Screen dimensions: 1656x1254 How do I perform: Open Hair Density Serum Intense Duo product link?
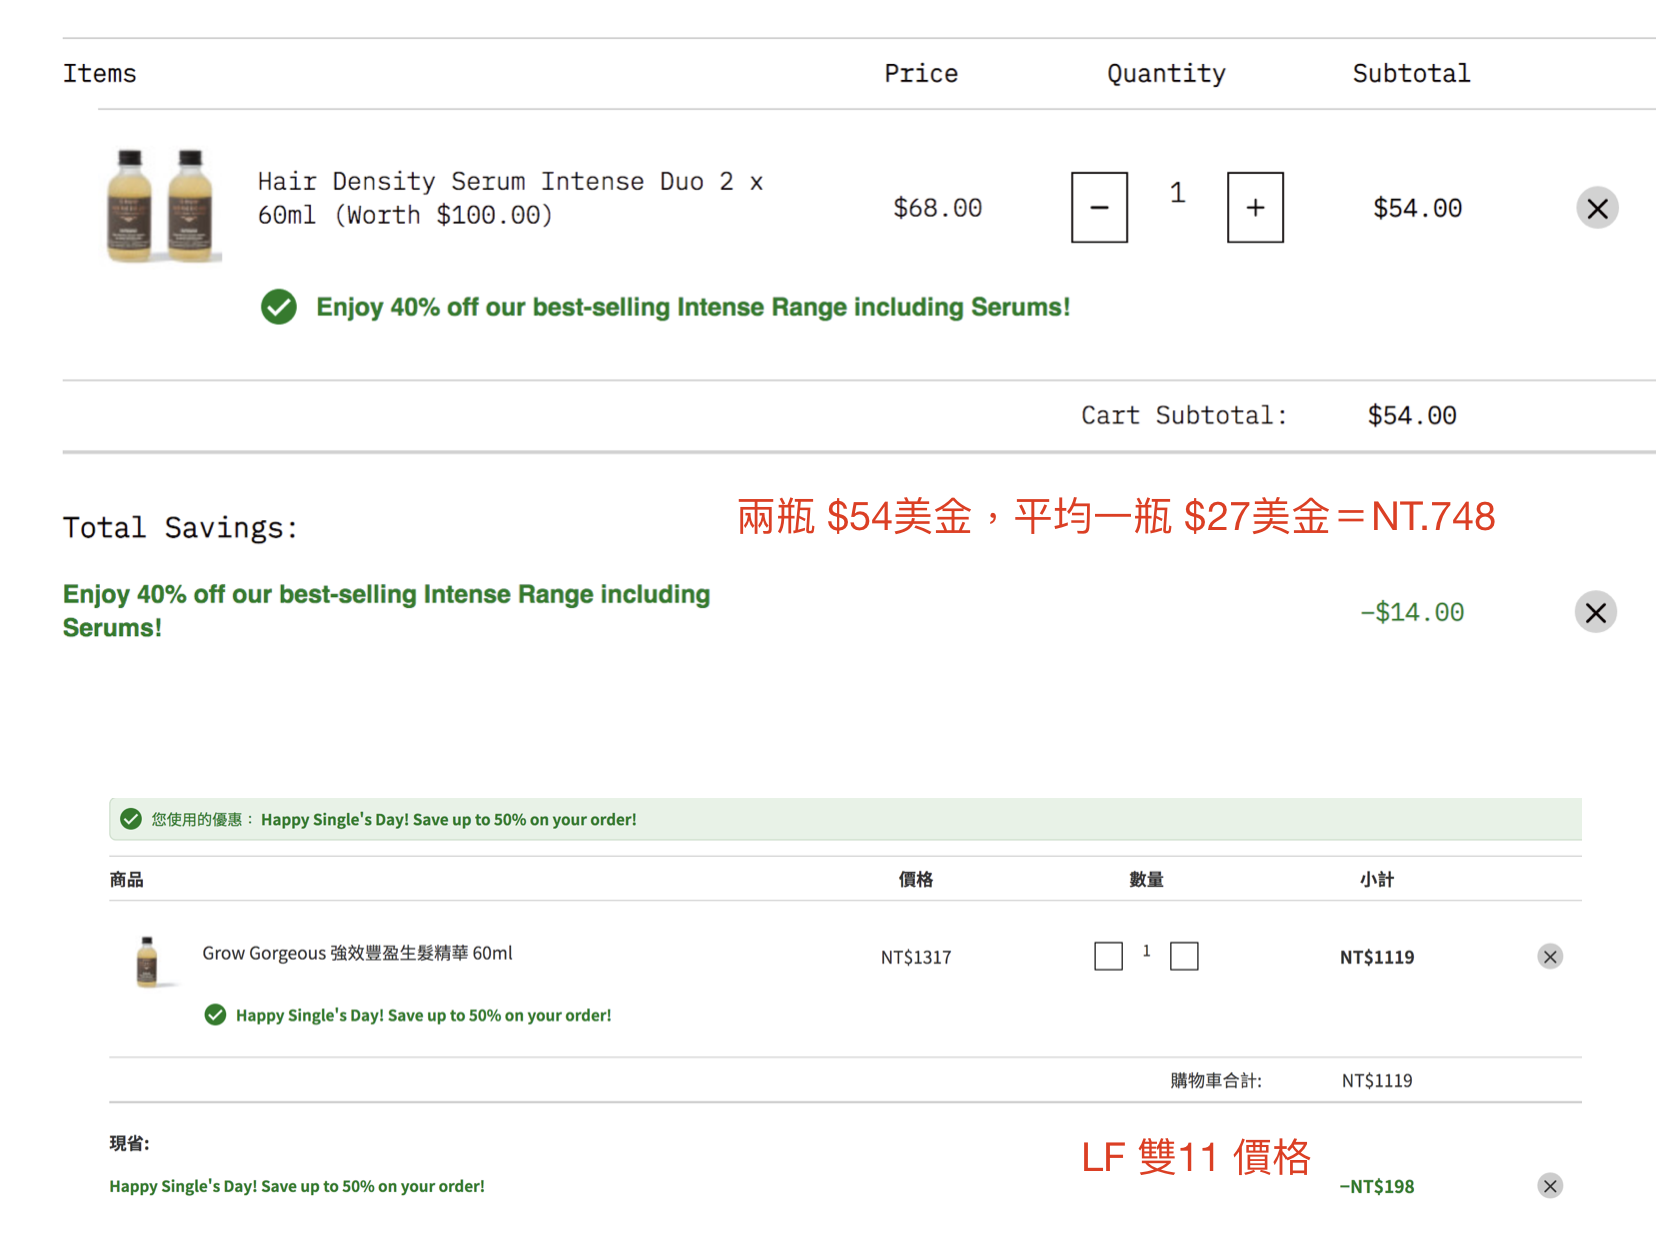click(x=510, y=198)
